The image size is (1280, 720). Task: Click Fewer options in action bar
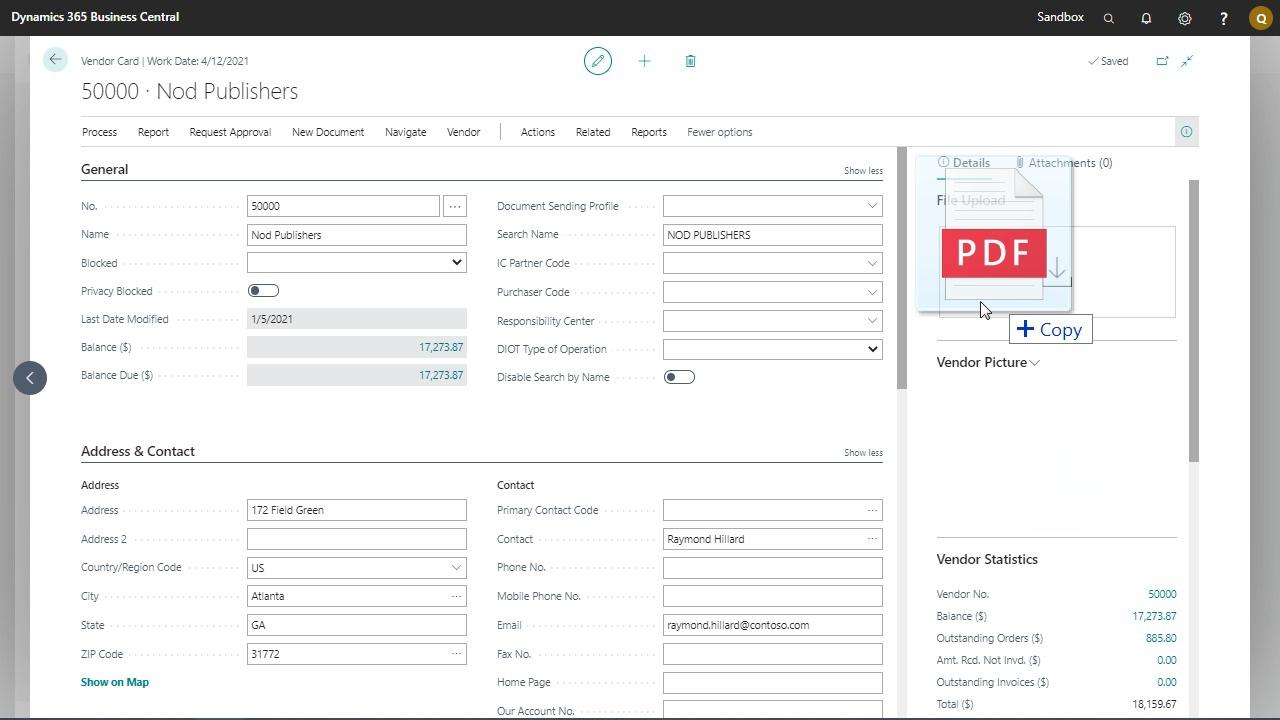(x=719, y=132)
